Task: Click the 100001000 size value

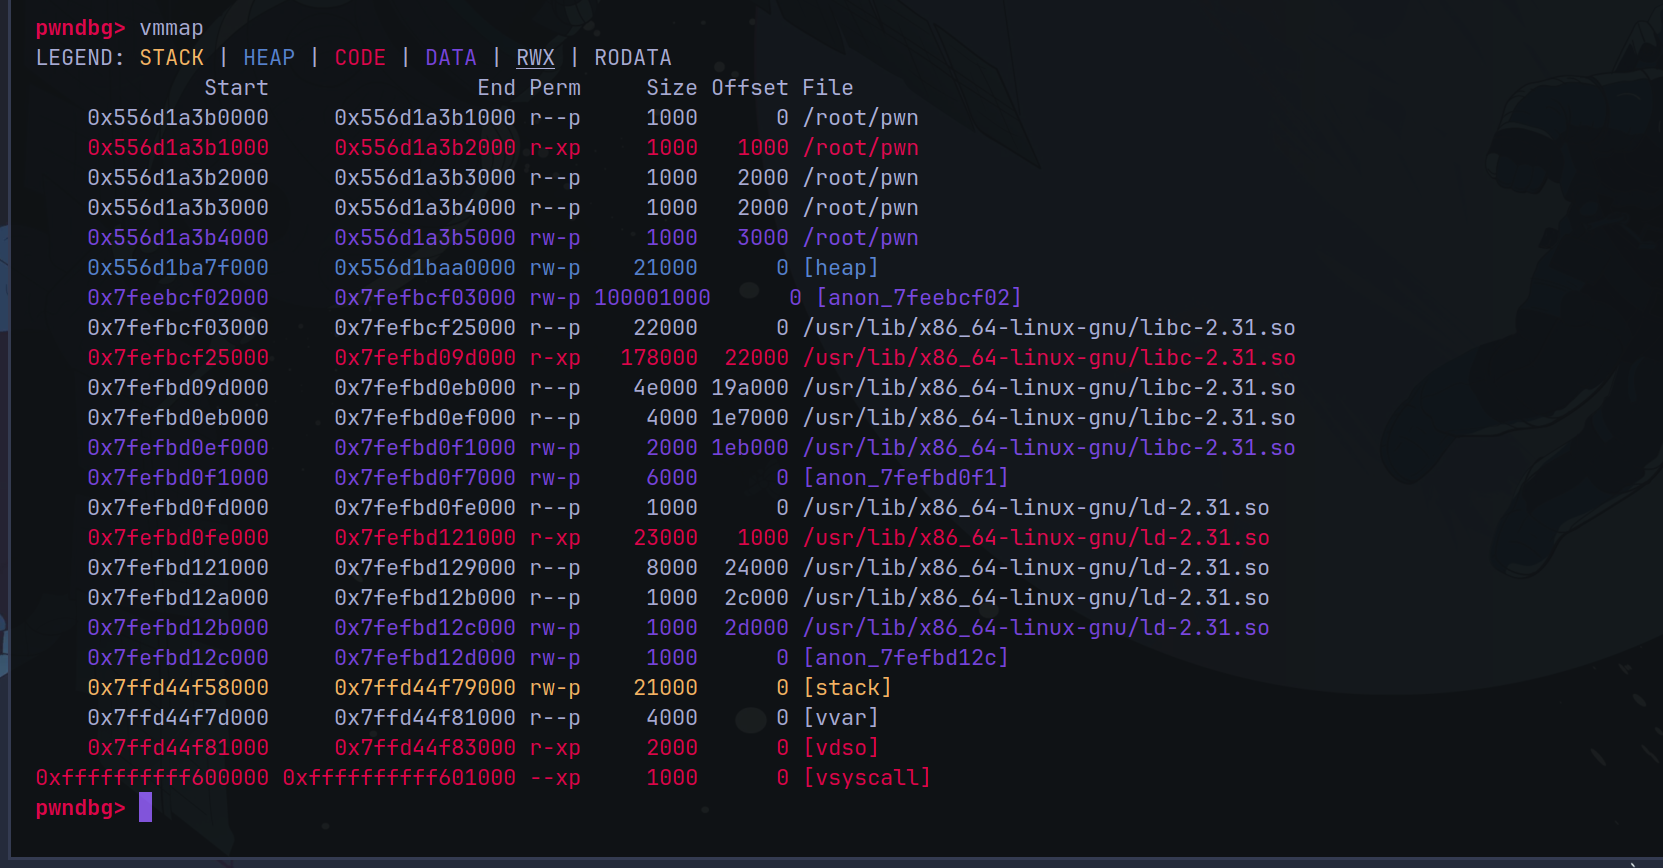Action: point(652,298)
